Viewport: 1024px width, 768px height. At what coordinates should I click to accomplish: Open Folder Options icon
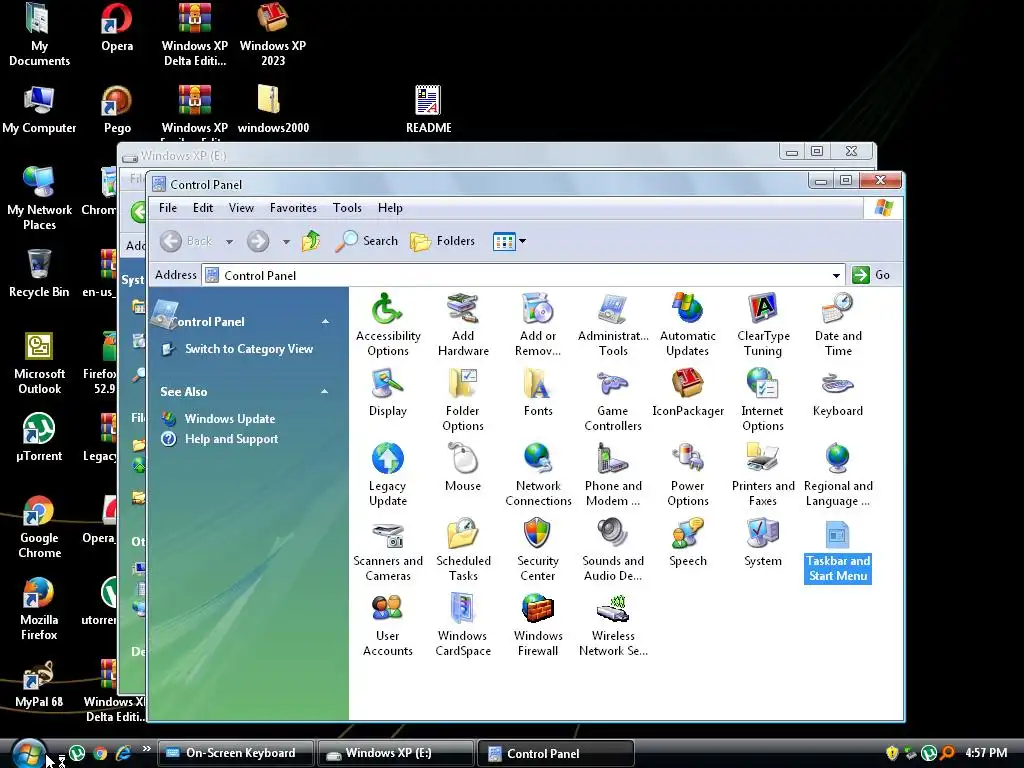462,400
